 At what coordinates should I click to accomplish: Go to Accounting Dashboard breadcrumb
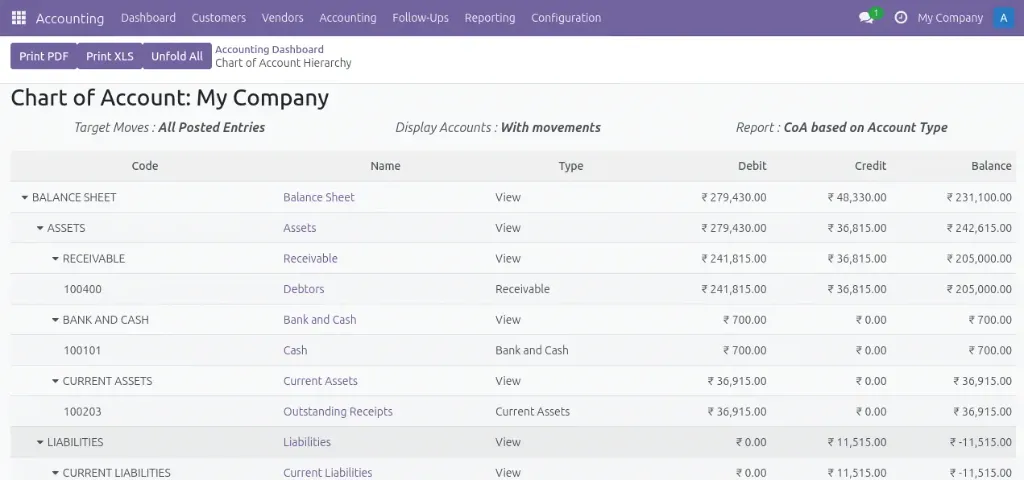point(269,49)
